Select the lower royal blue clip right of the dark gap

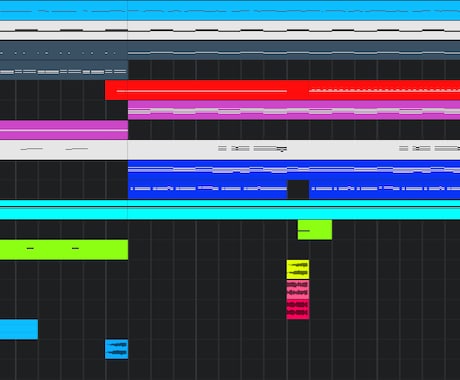385,189
